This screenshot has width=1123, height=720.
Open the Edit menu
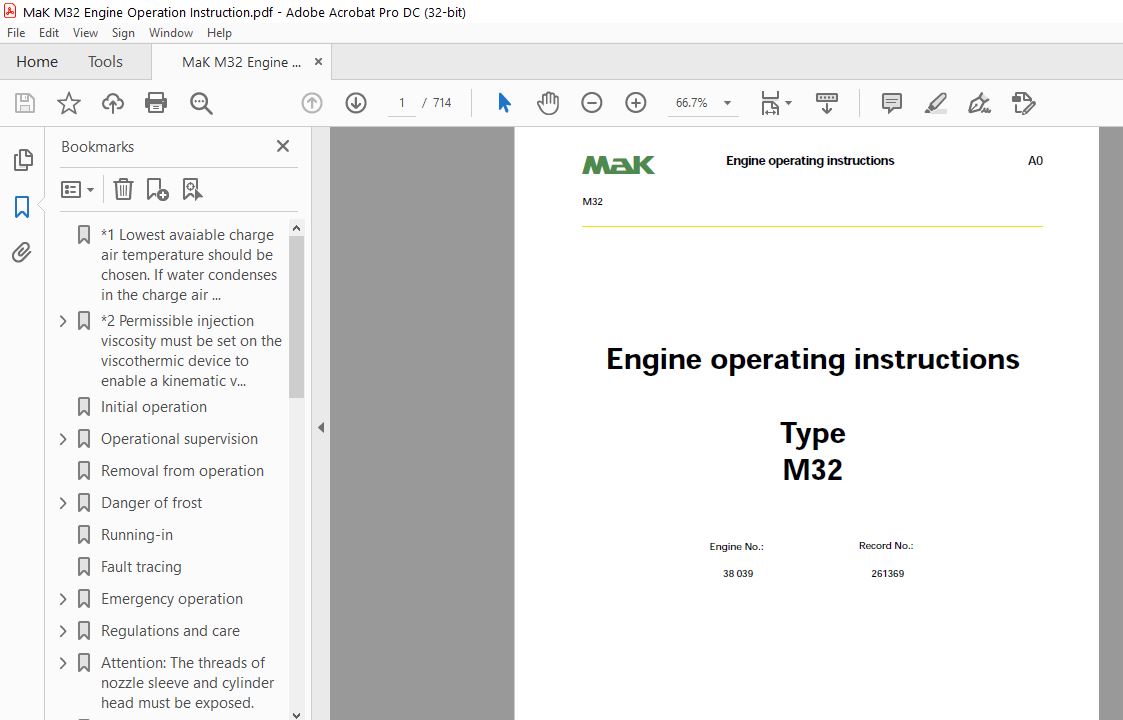click(49, 33)
